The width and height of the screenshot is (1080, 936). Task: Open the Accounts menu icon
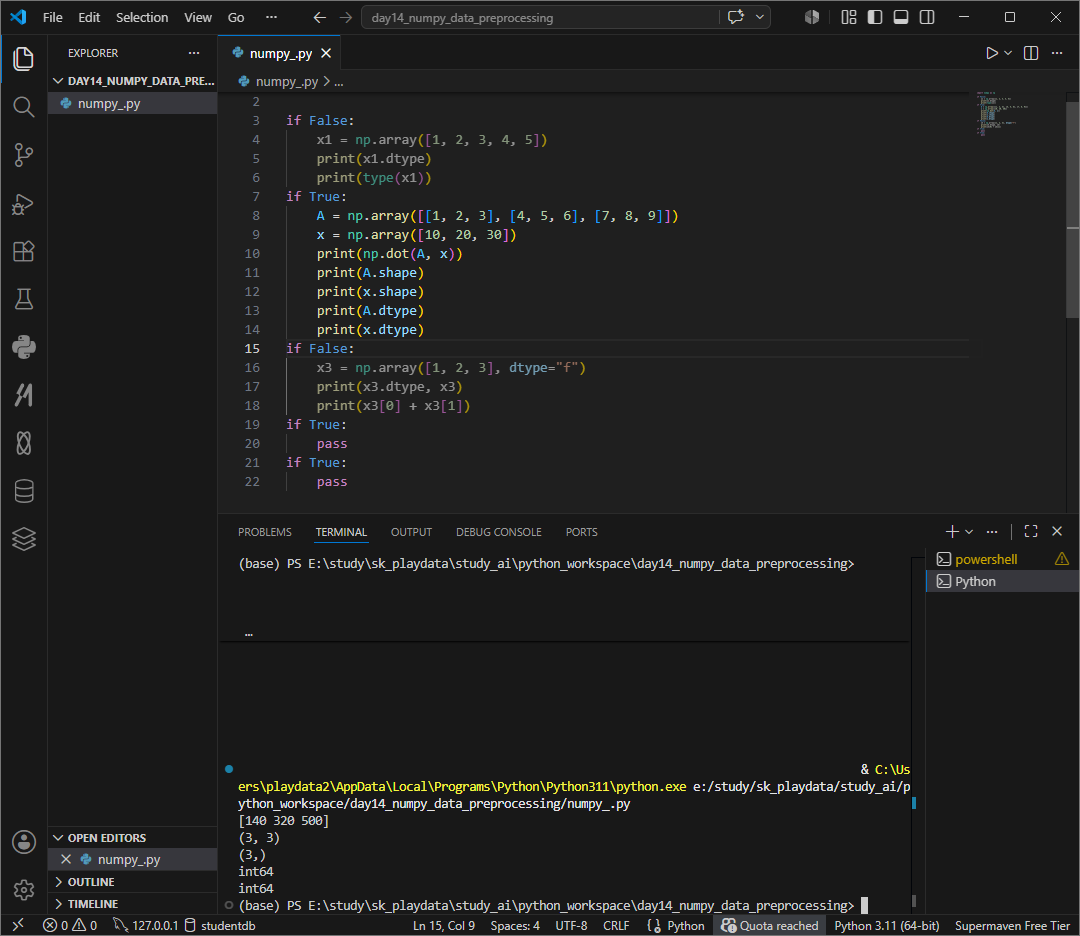[x=23, y=842]
